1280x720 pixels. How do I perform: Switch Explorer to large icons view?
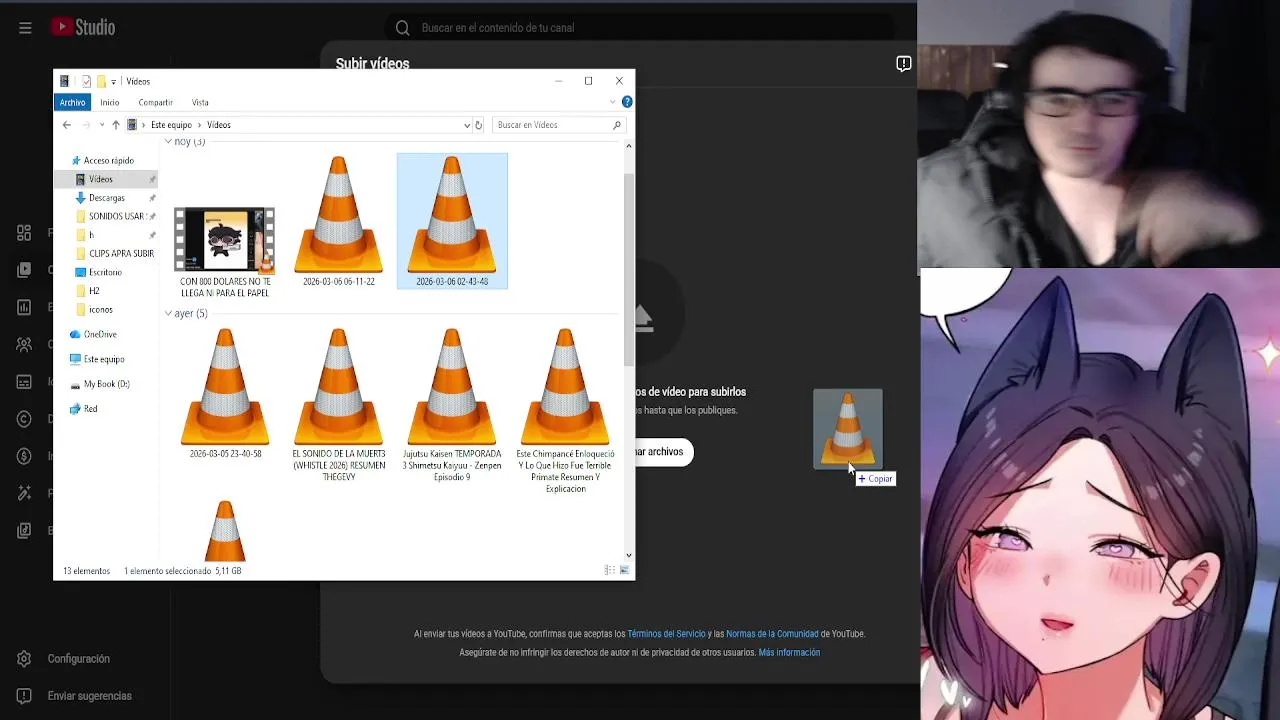pos(625,570)
